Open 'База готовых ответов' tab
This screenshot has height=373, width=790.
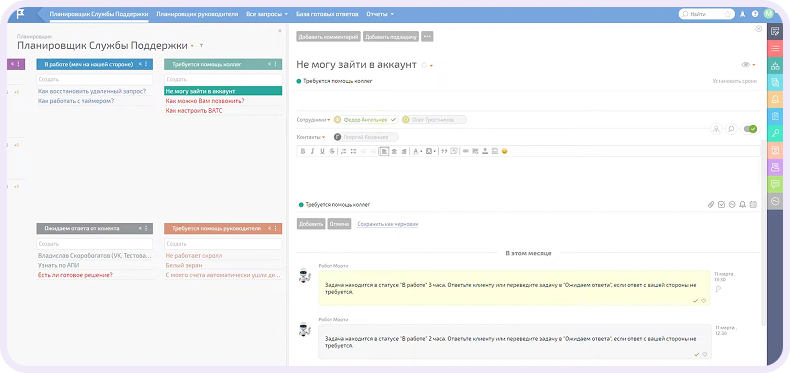(x=327, y=14)
